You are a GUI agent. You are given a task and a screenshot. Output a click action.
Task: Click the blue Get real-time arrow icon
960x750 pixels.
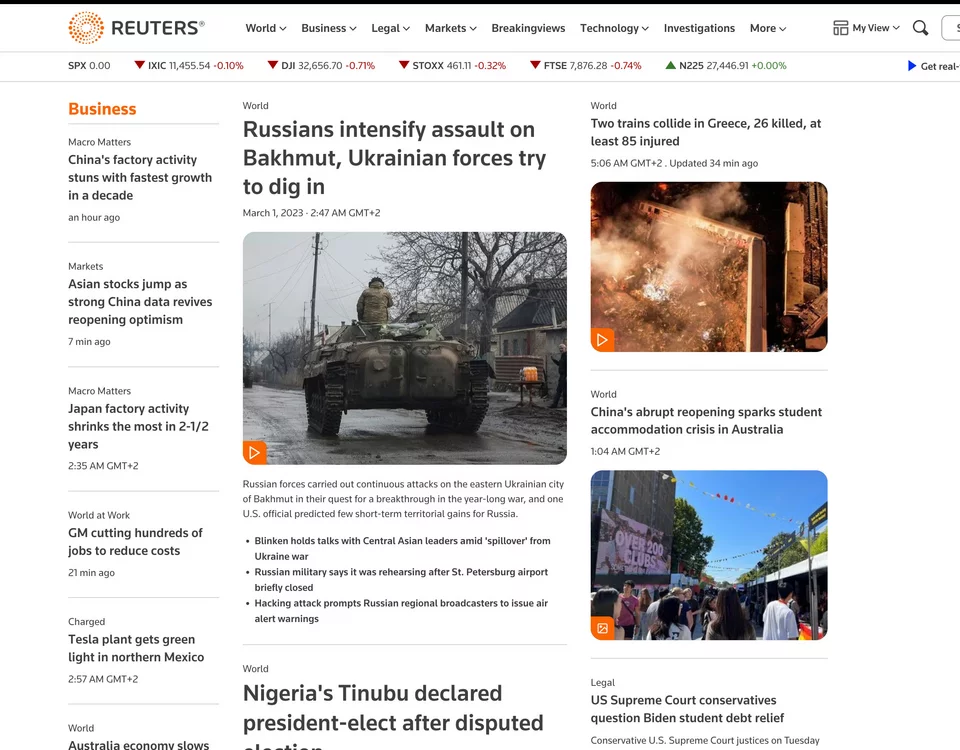coord(912,66)
